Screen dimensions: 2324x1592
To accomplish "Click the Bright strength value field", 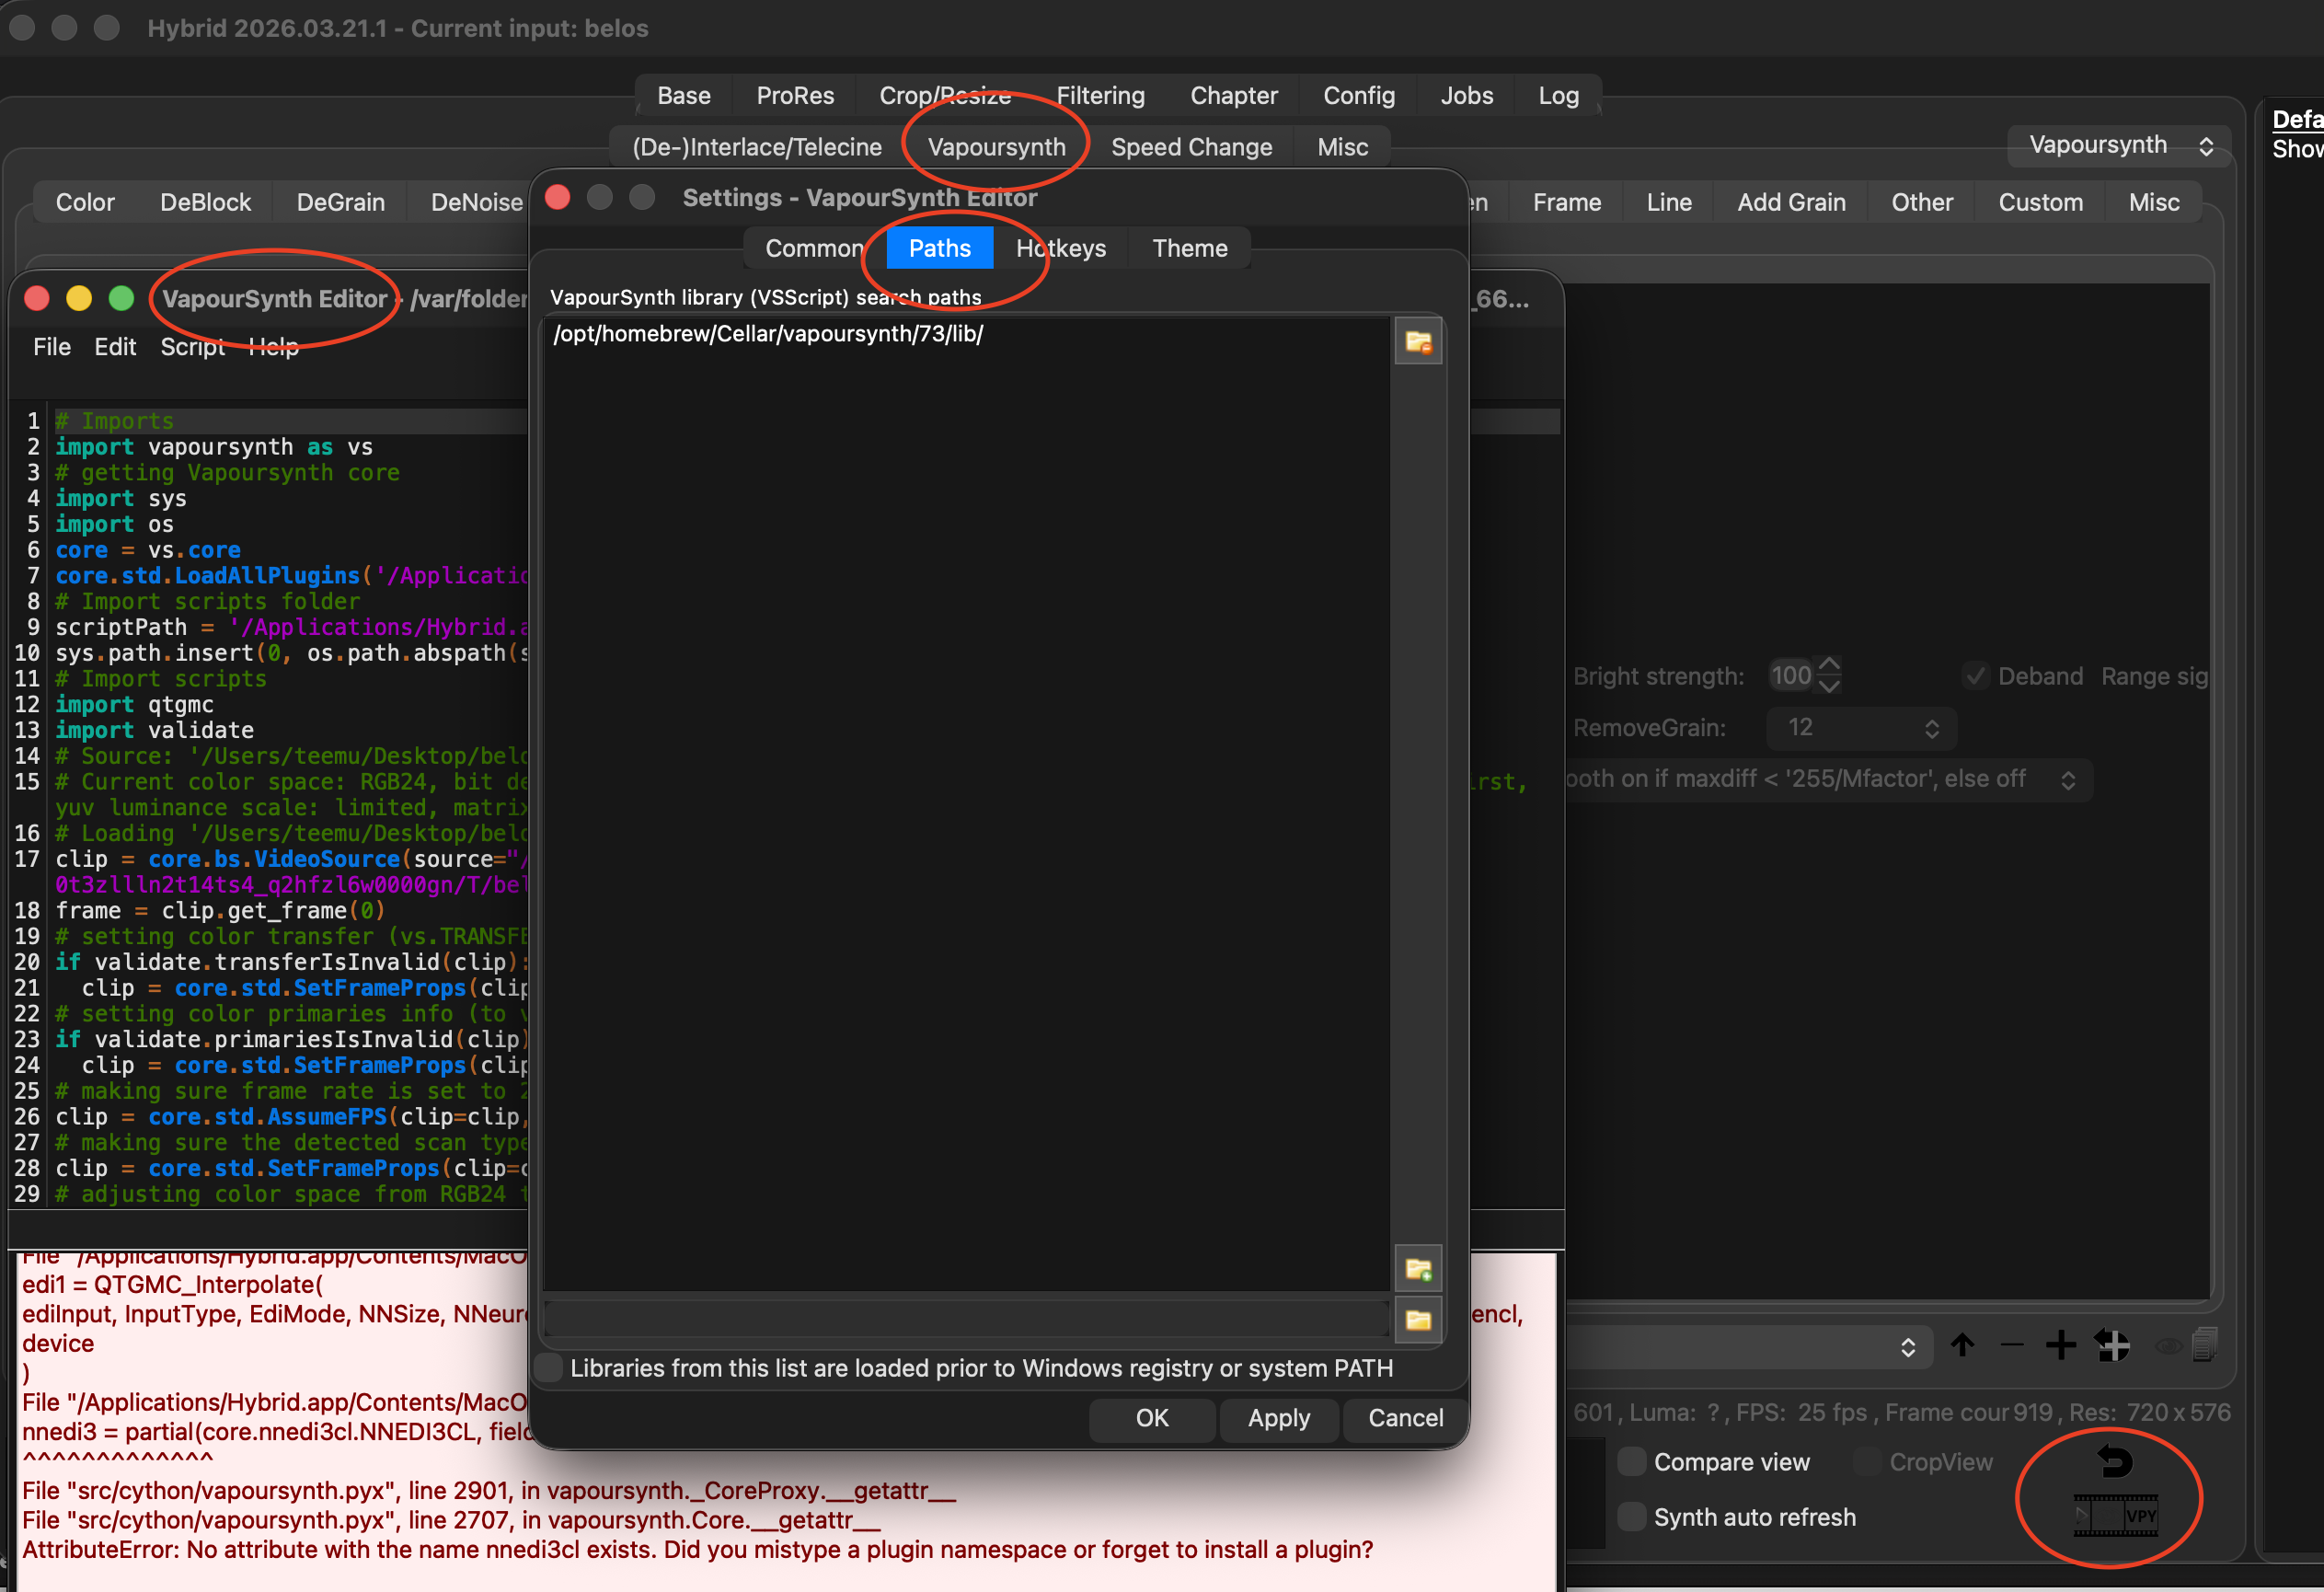I will (1791, 676).
